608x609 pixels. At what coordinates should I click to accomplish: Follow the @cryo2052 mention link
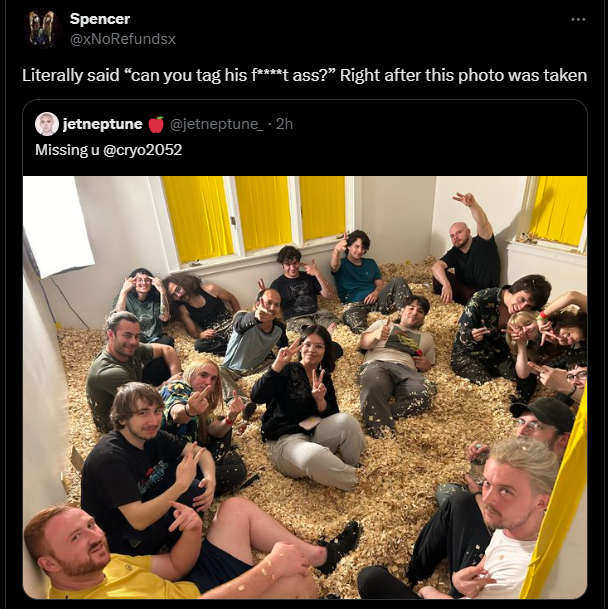point(143,150)
